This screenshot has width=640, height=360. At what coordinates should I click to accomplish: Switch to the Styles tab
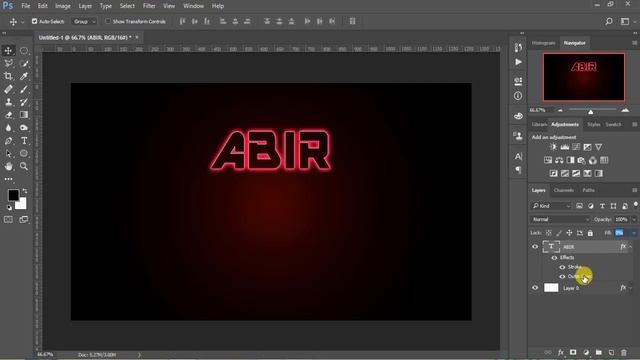594,124
